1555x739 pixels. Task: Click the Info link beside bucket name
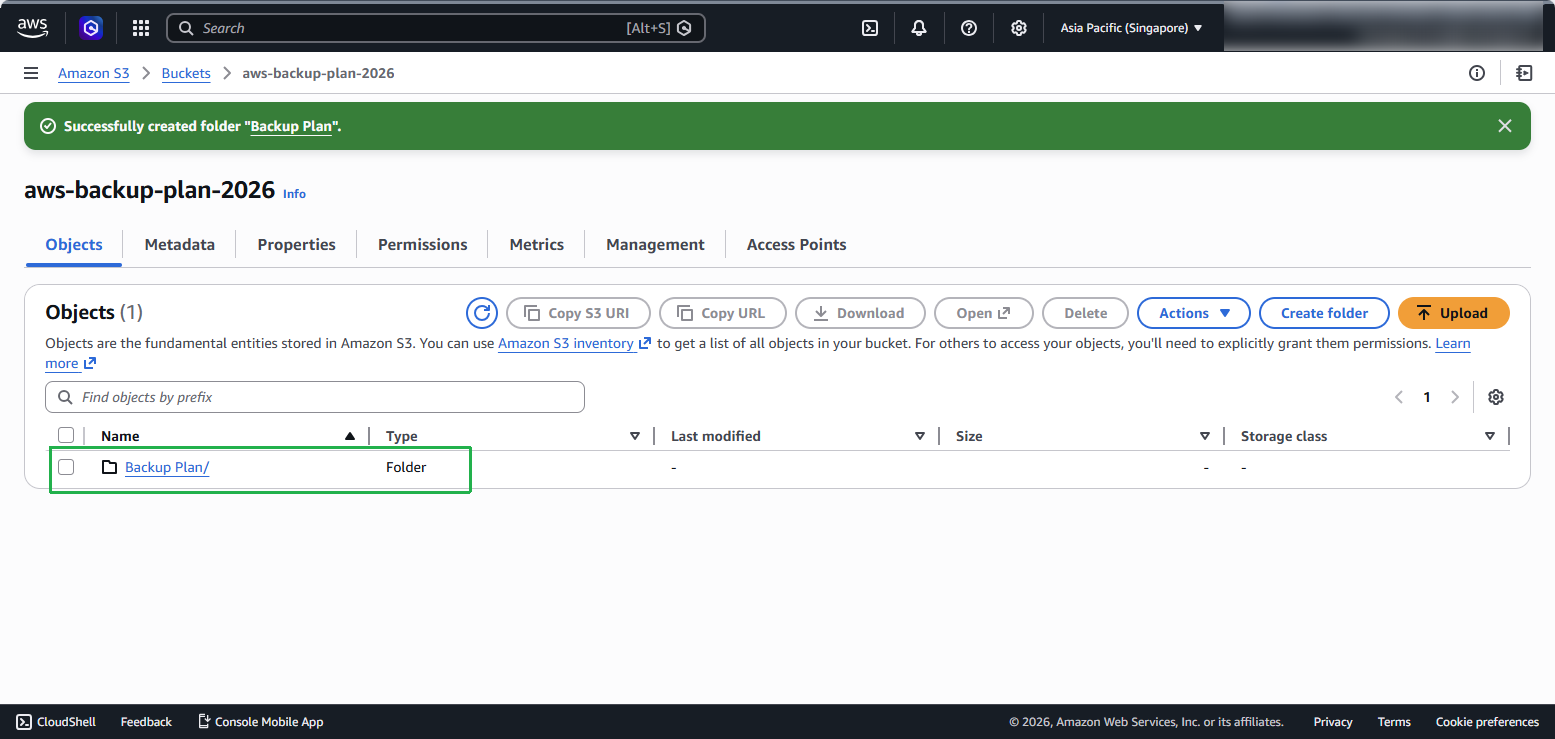[x=294, y=194]
